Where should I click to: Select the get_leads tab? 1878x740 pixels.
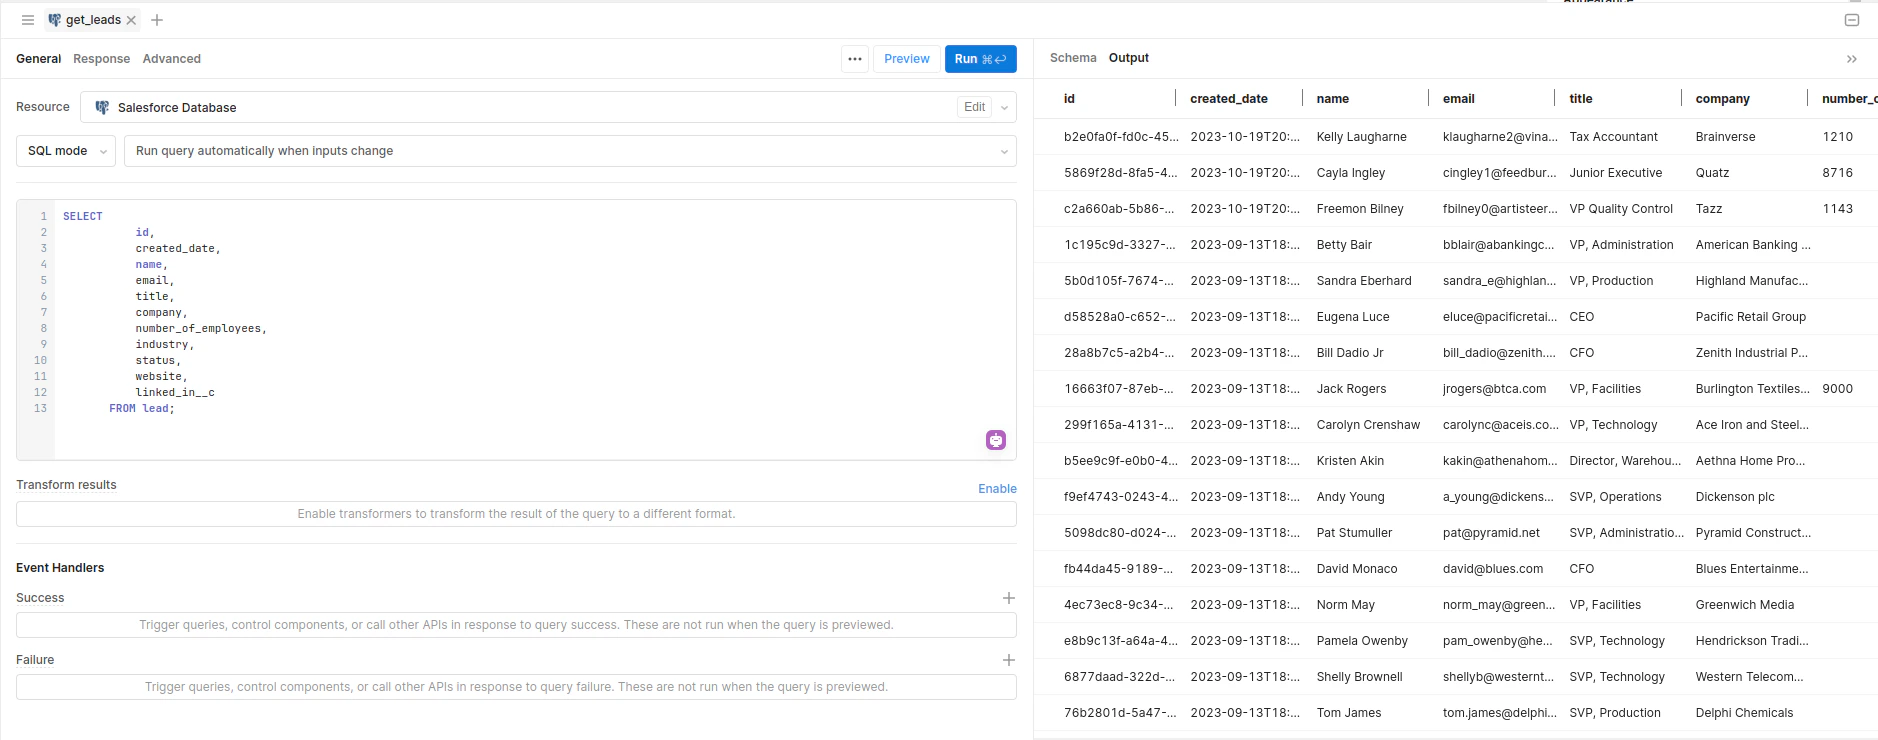tap(93, 20)
